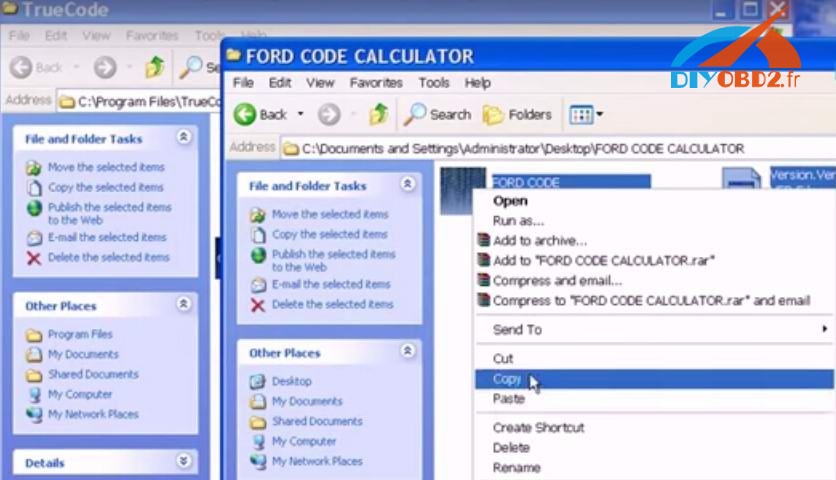Open Edit menu in FORD CODE CALCULATOR window
The image size is (836, 480).
[280, 83]
